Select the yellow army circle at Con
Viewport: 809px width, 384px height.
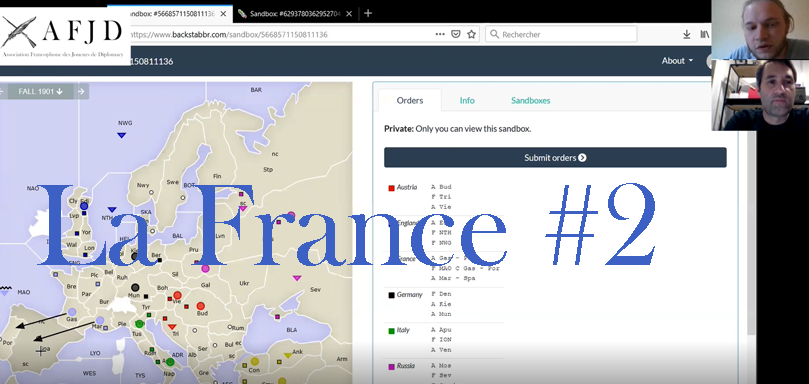click(254, 362)
